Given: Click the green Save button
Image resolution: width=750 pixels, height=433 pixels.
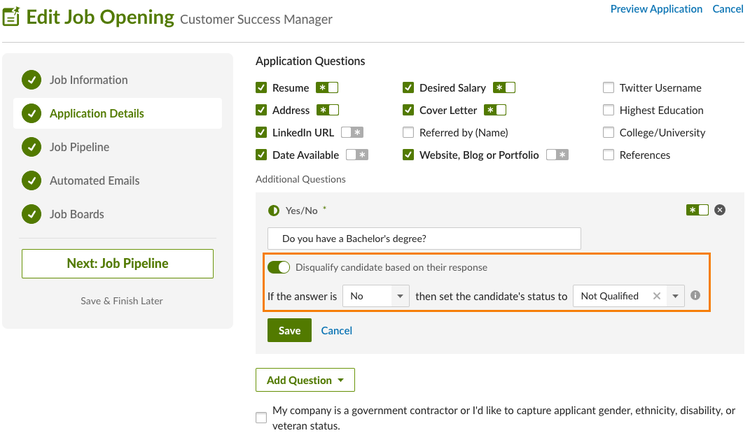Looking at the screenshot, I should (289, 331).
